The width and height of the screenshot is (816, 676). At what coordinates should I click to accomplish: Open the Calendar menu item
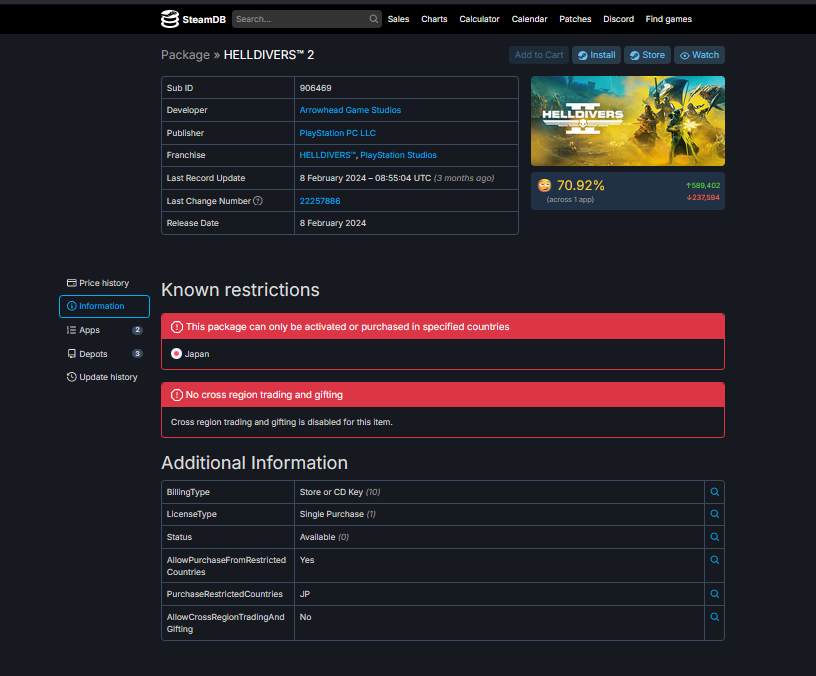point(529,19)
